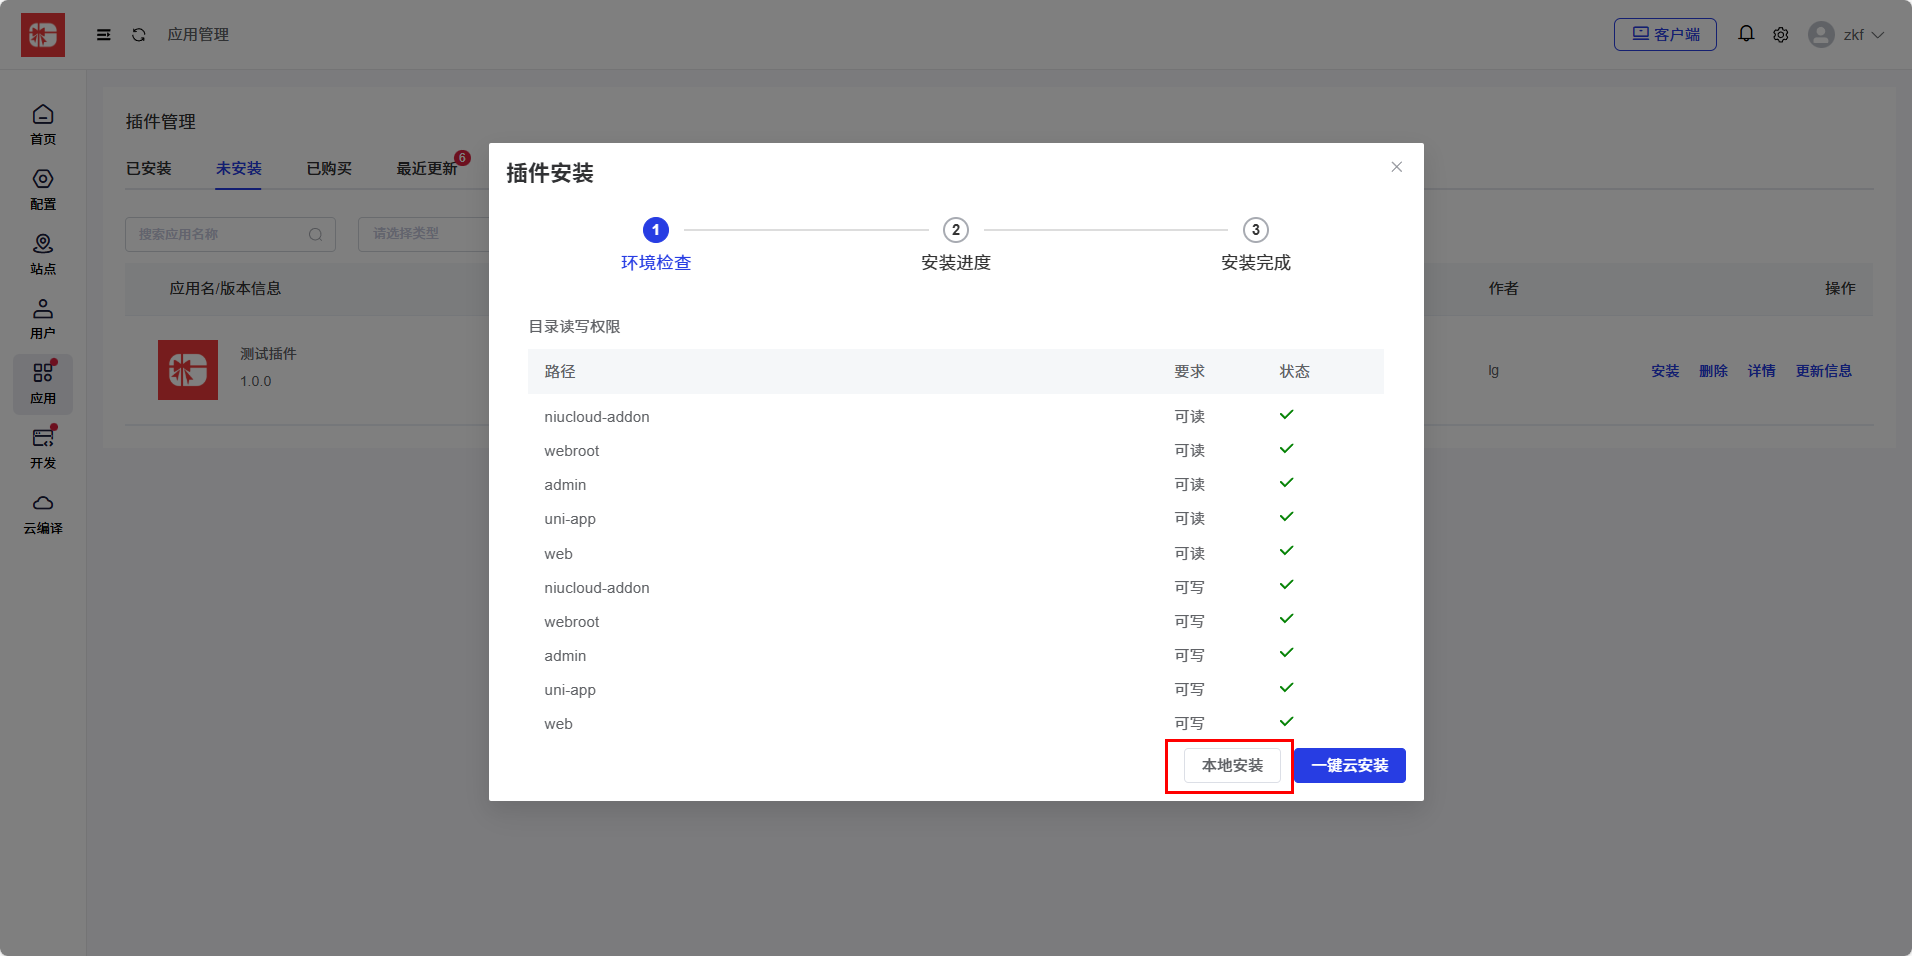Click the 更新信息 link for 测试插件
The width and height of the screenshot is (1912, 956).
pos(1824,371)
